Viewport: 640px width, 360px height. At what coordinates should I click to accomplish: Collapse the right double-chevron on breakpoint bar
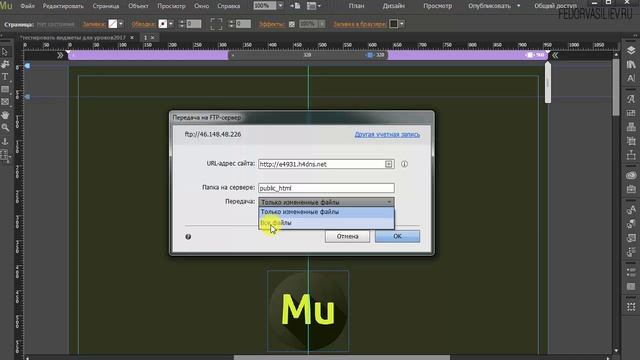tap(555, 55)
